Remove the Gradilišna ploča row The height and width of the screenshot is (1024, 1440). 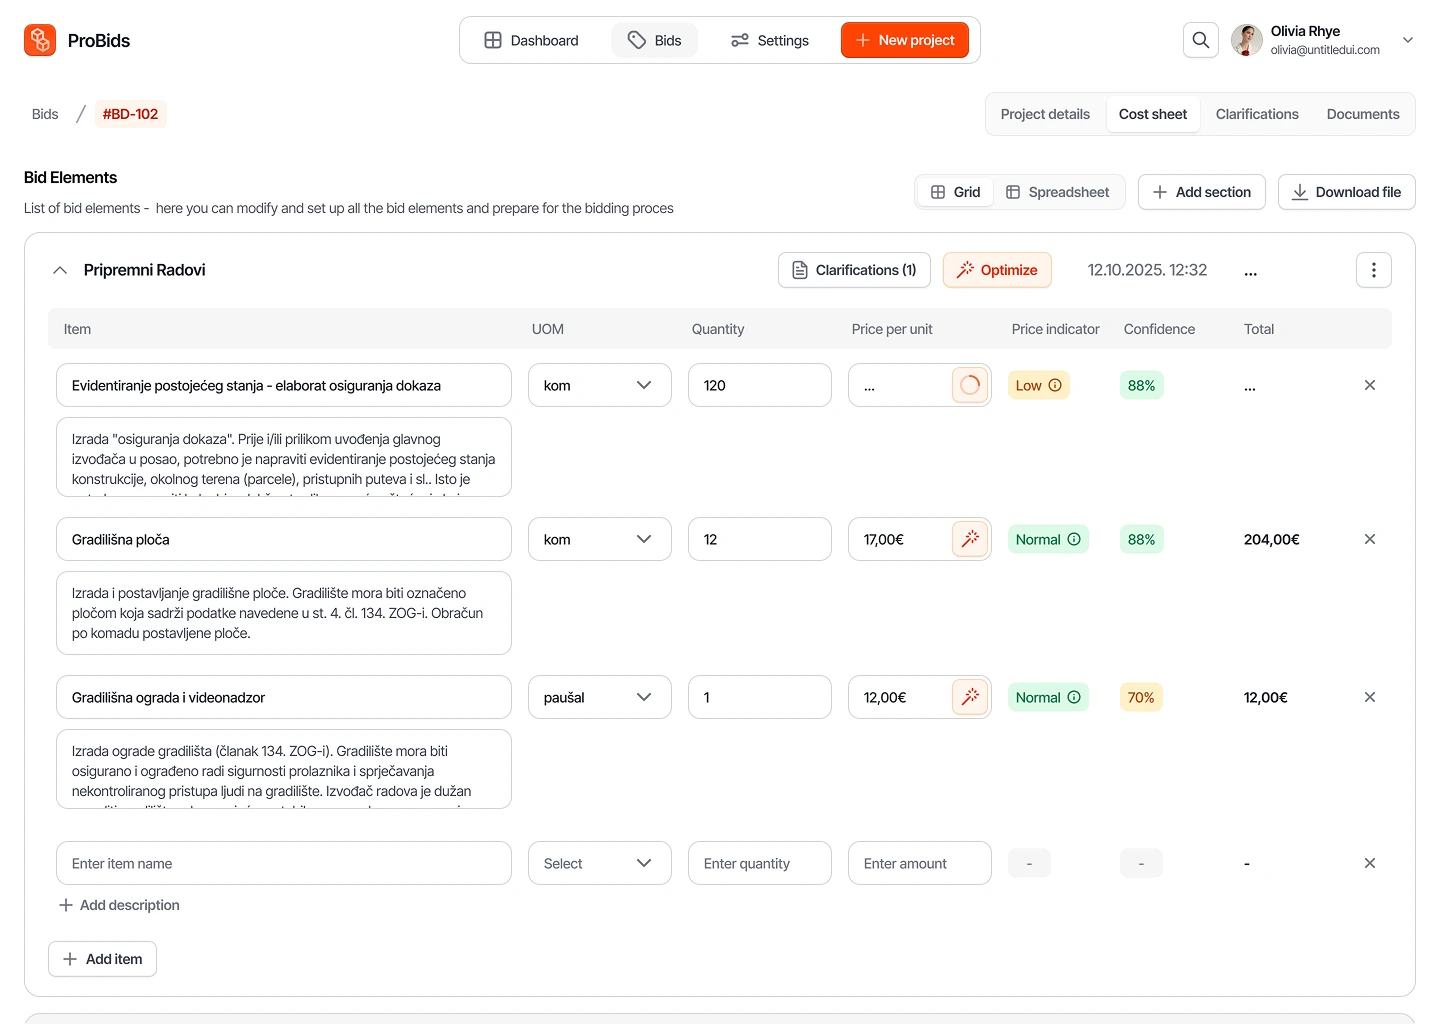1370,539
